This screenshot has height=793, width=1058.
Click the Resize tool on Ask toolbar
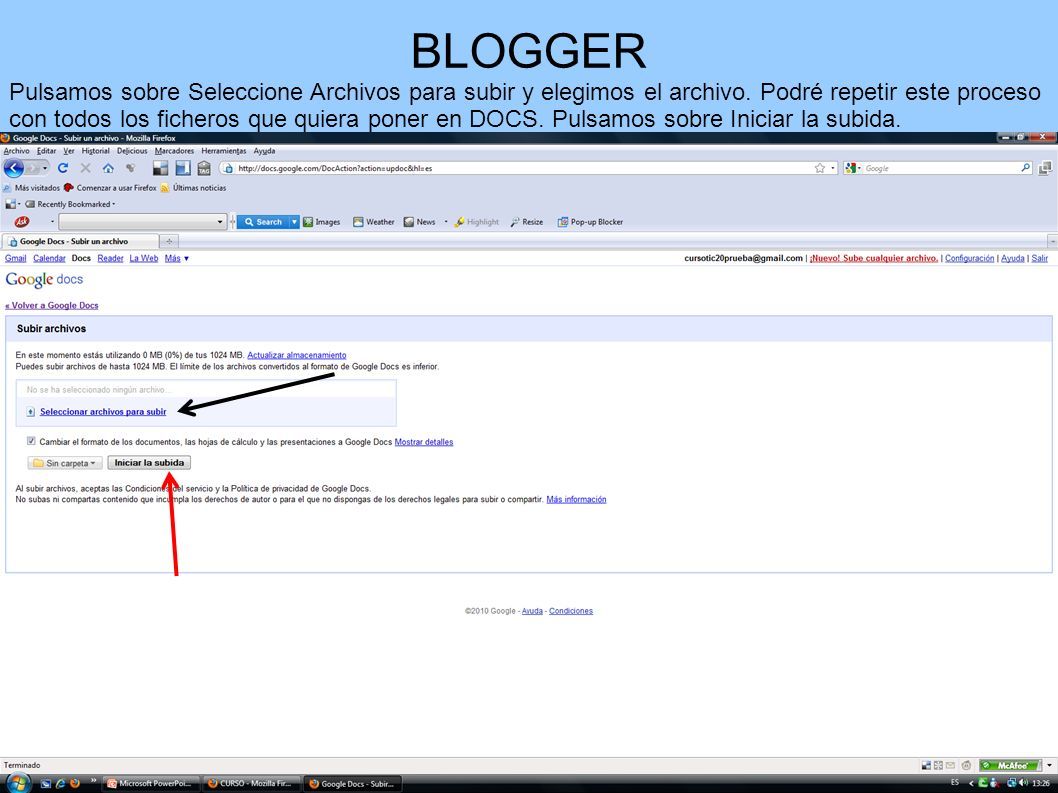pos(527,222)
